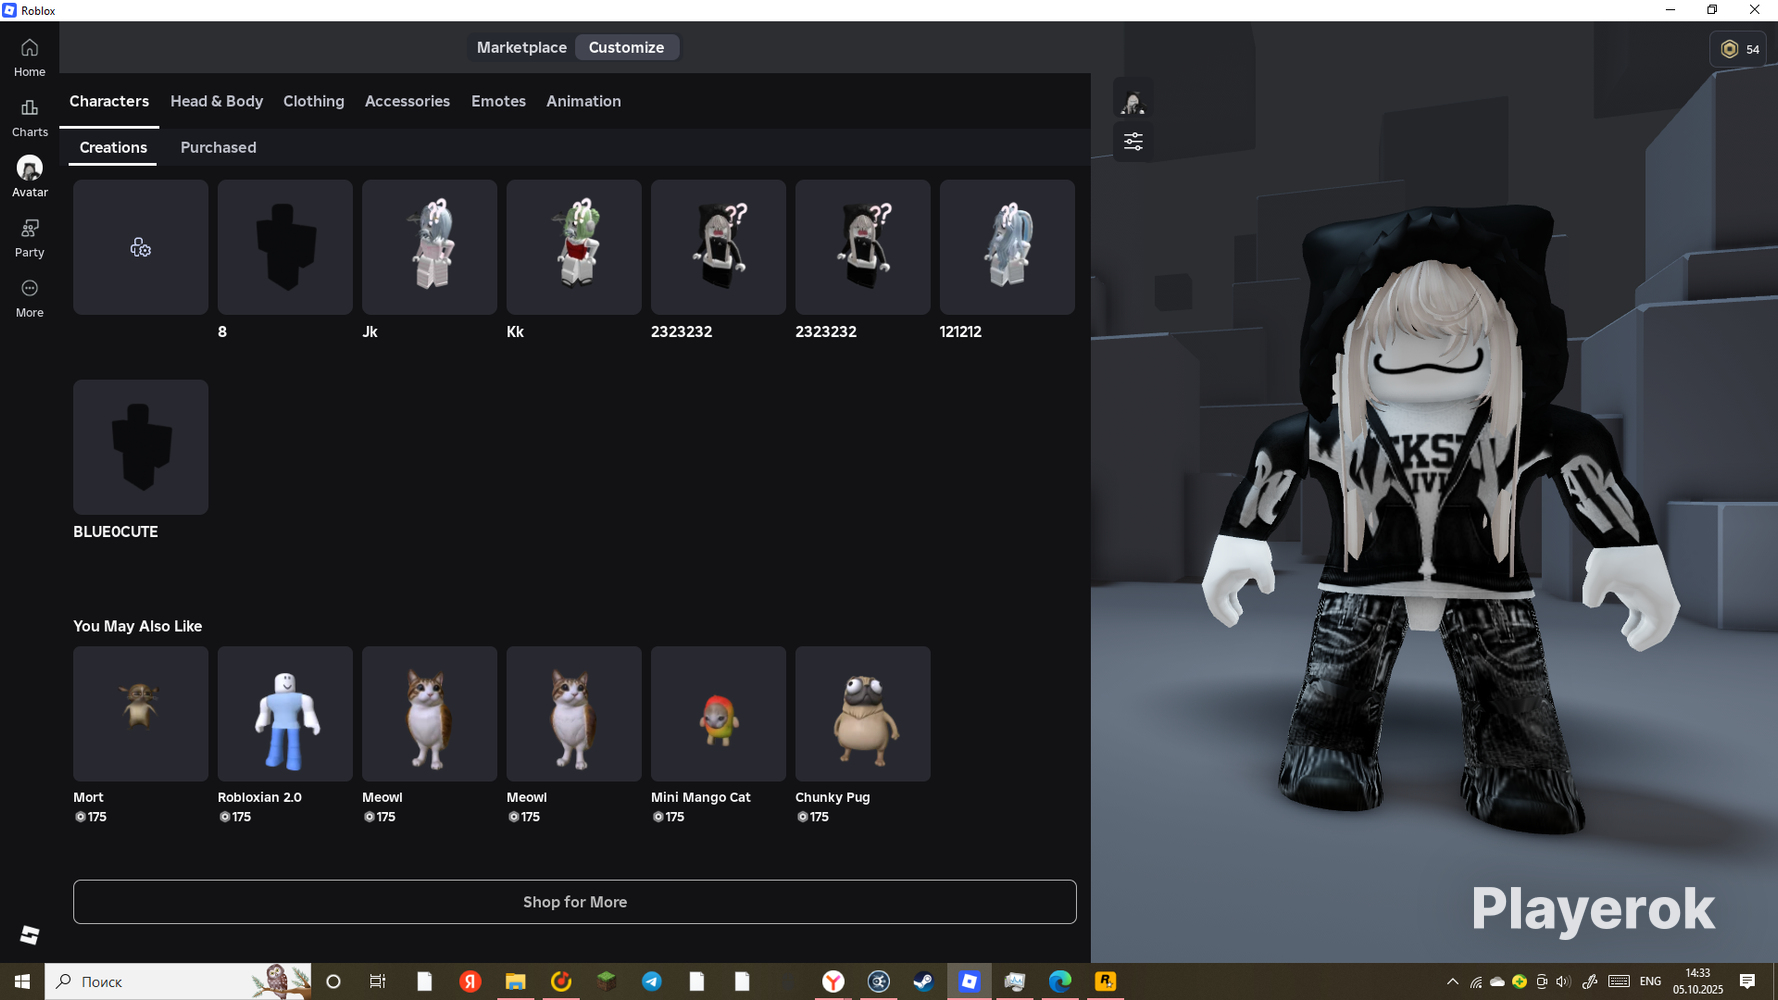Switch to the Marketplace tab
The image size is (1778, 1000).
tap(521, 47)
